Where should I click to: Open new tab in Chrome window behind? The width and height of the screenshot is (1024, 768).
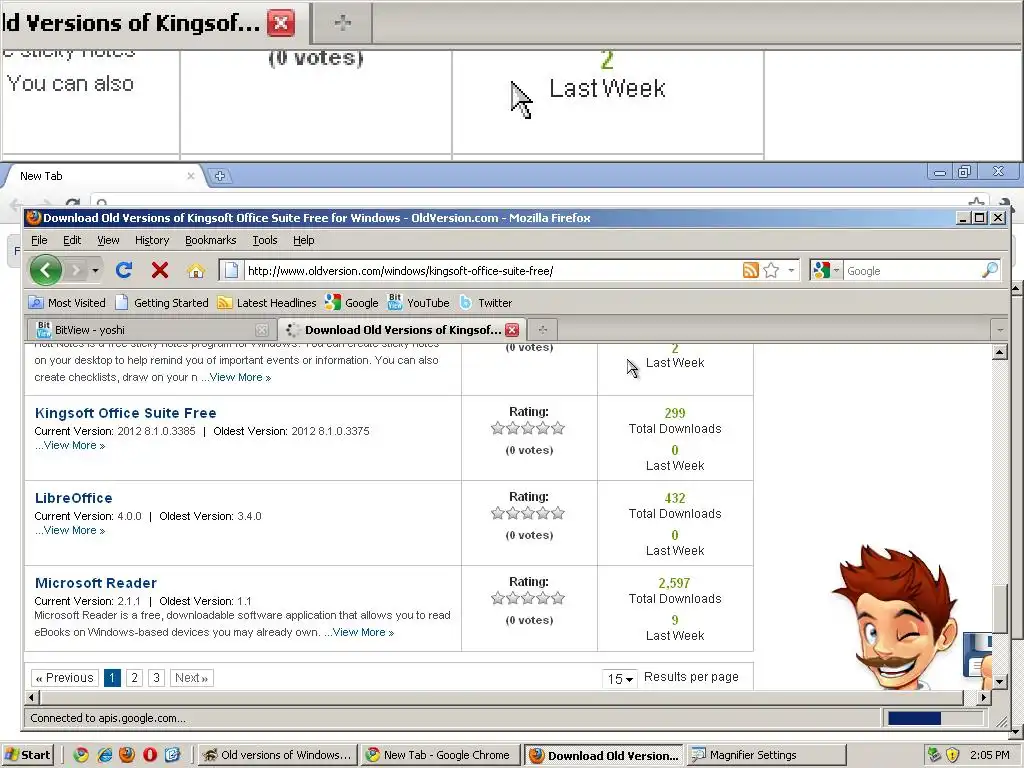point(220,176)
